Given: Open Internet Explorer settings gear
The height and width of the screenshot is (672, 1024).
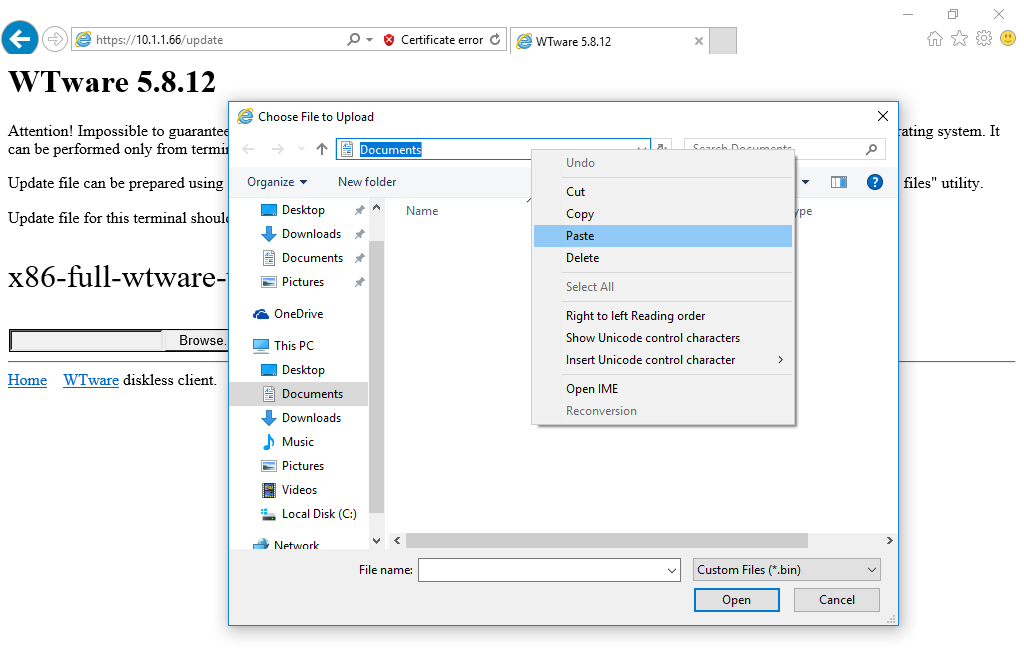Looking at the screenshot, I should coord(984,37).
